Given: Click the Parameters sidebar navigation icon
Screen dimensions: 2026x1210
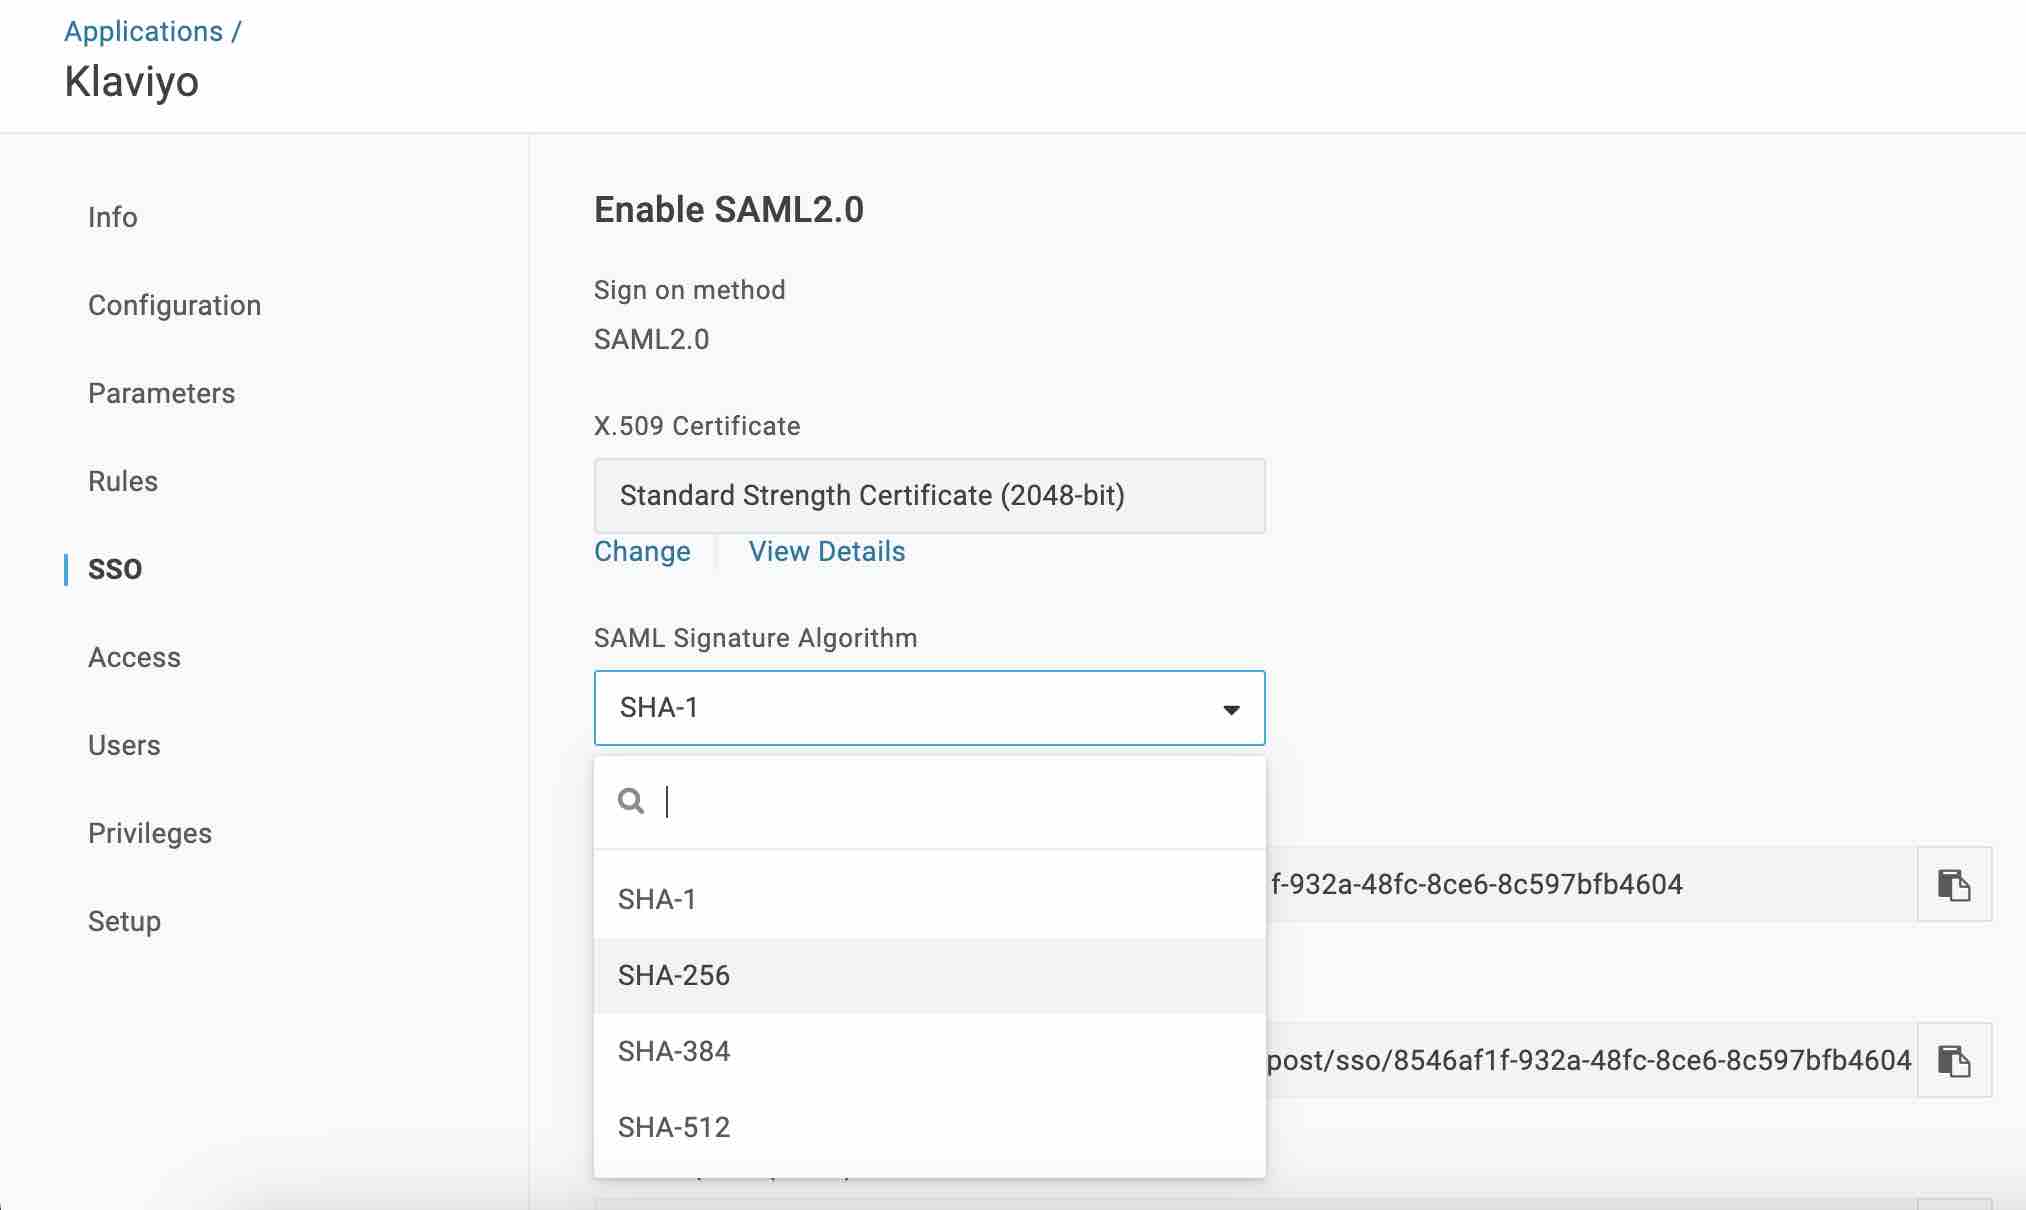Looking at the screenshot, I should pos(163,393).
